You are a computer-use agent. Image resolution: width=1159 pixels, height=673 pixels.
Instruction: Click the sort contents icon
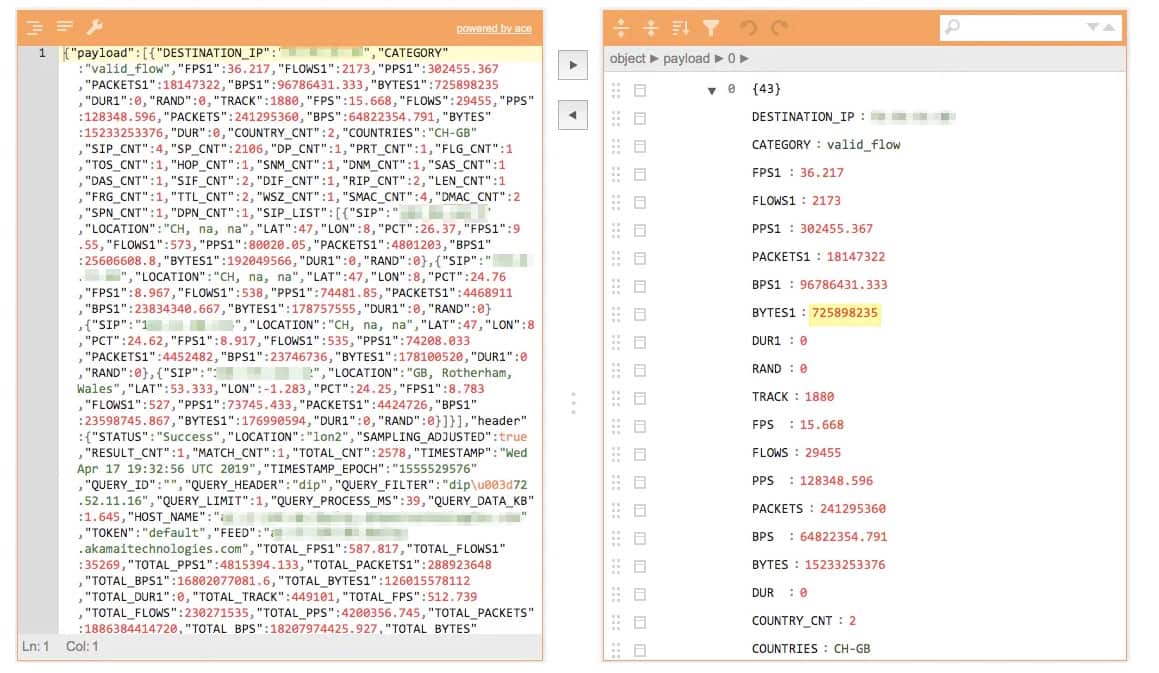(x=681, y=28)
